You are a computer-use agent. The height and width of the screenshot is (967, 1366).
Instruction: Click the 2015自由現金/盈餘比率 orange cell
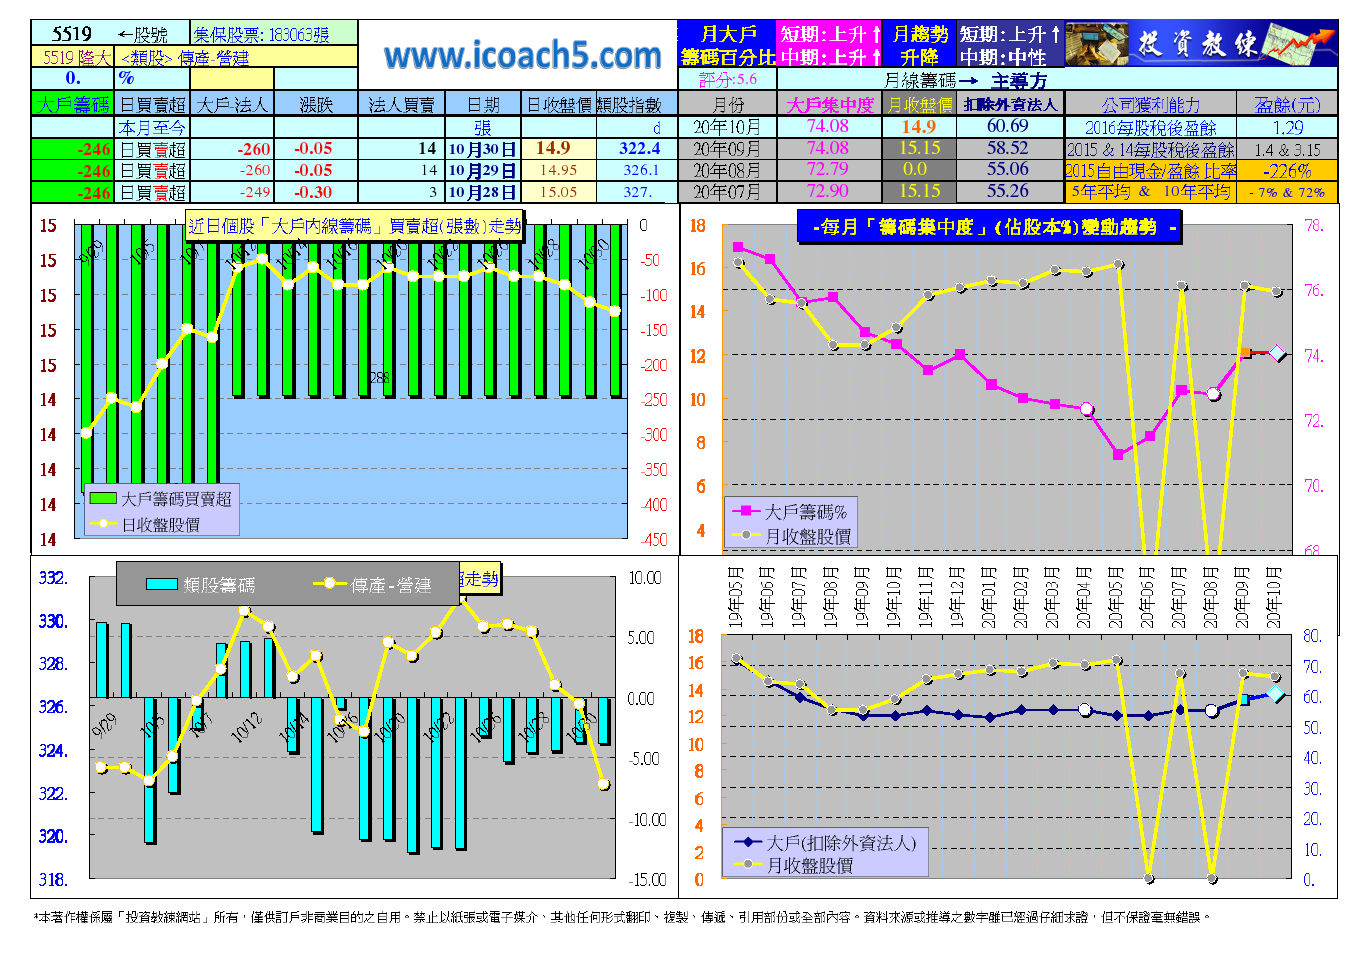[x=1150, y=171]
